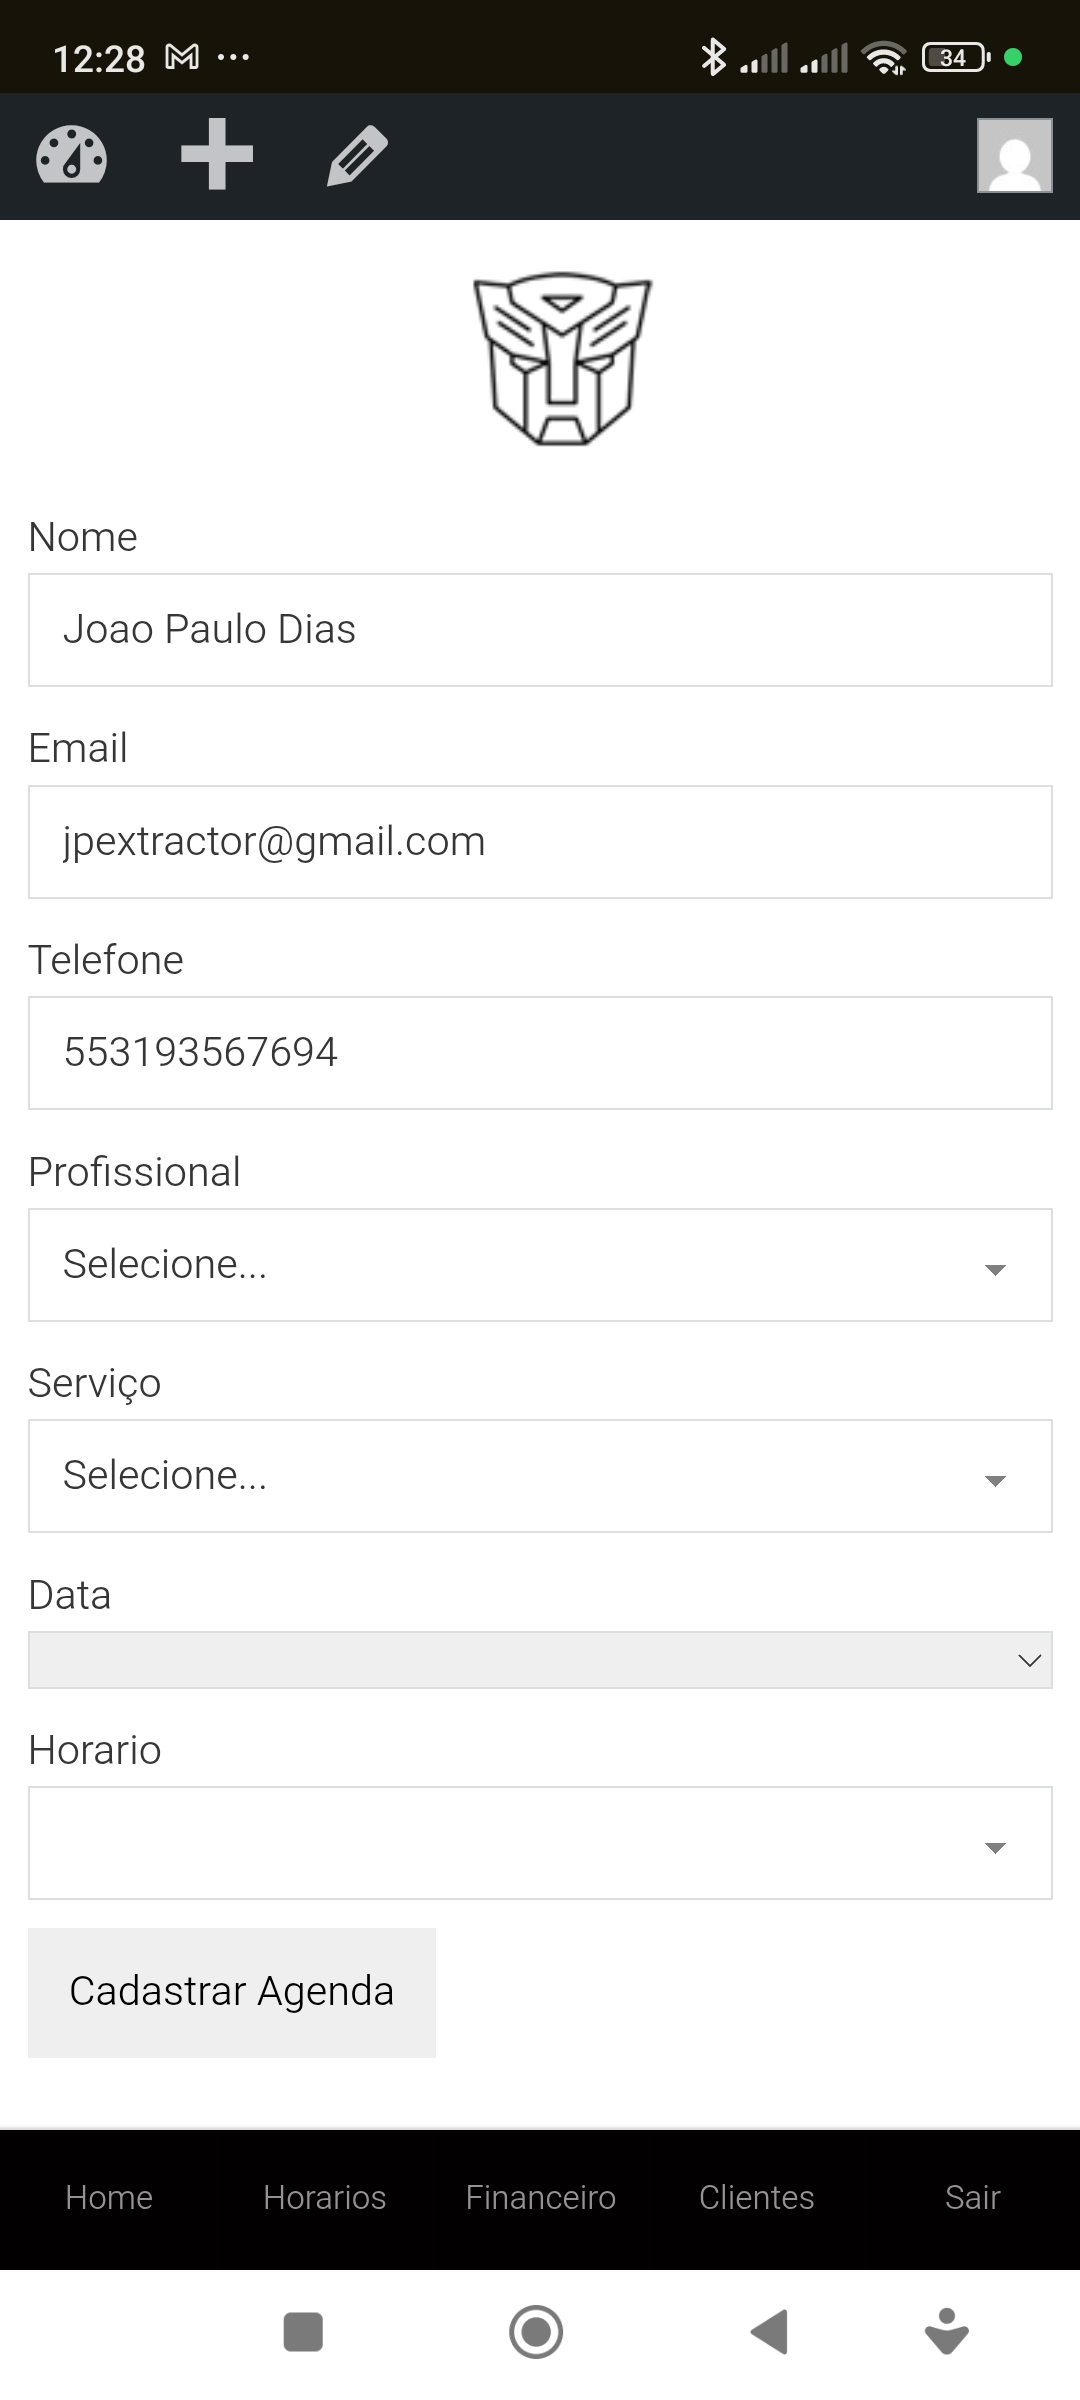Screen dimensions: 1080x2400
Task: Expand the Serviço dropdown
Action: point(540,1476)
